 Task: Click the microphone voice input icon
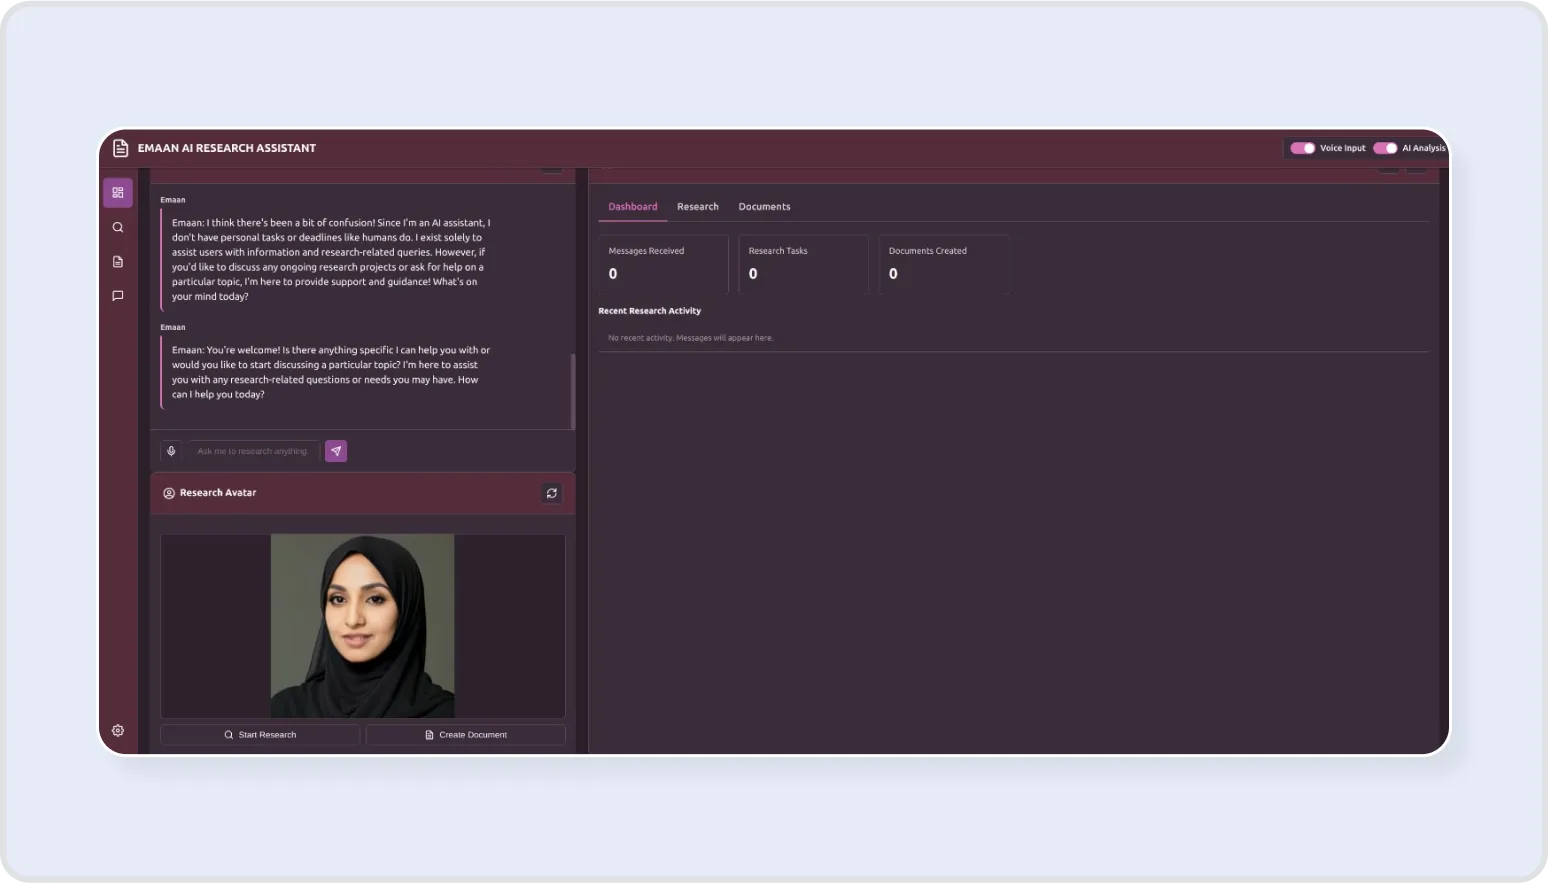171,451
